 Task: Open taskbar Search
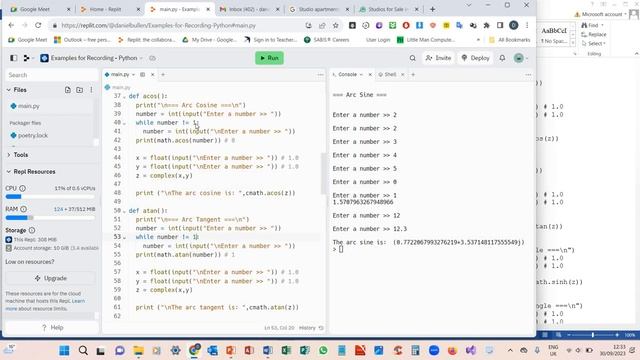83,350
